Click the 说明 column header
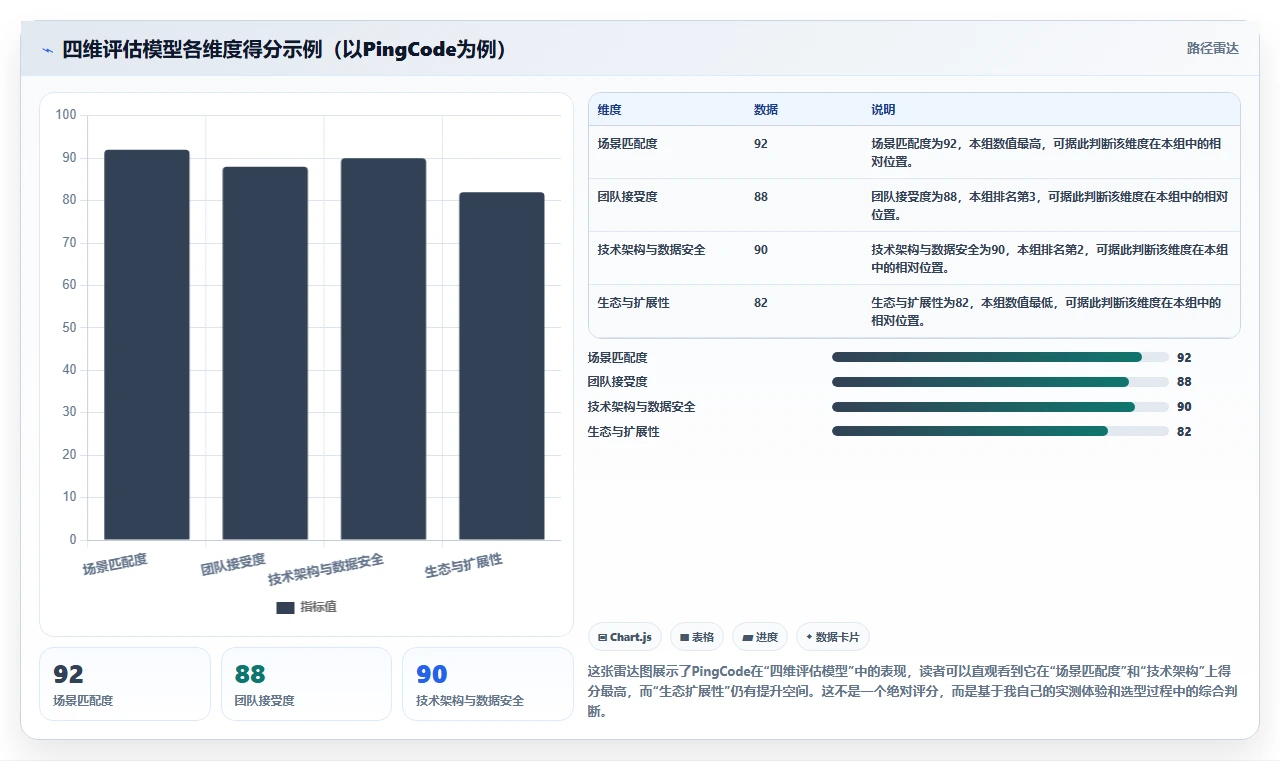This screenshot has width=1280, height=761. 883,110
